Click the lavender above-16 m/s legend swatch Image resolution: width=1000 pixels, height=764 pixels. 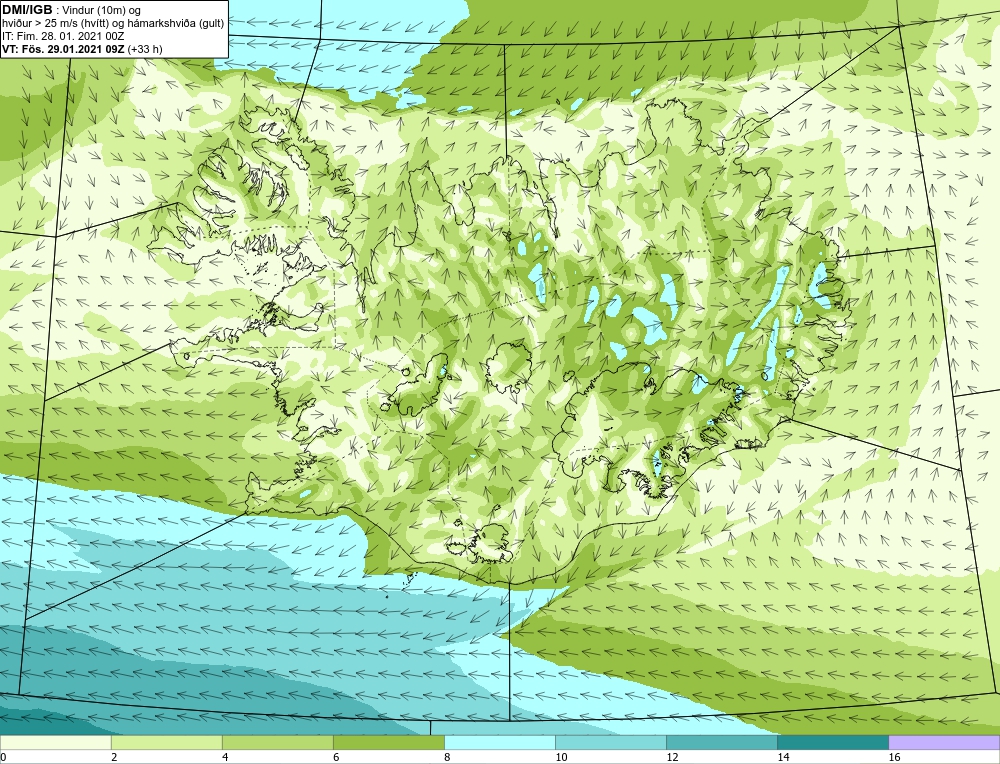(944, 742)
